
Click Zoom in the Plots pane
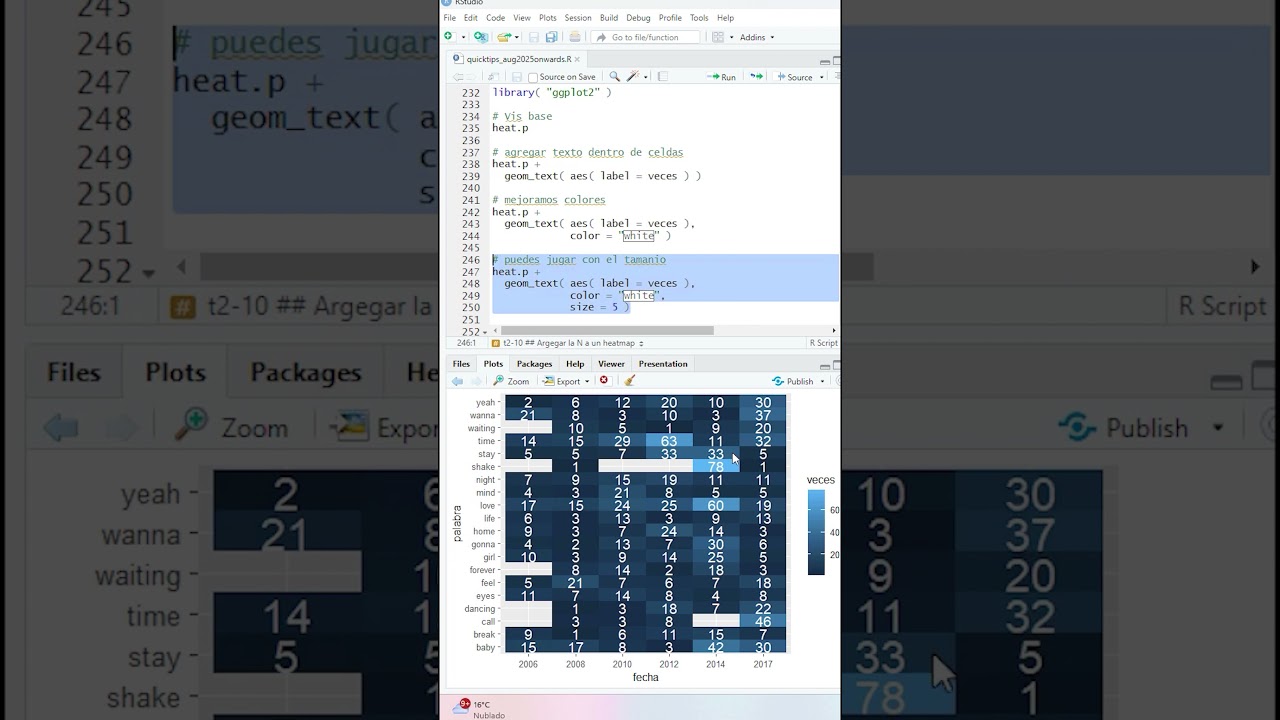click(x=511, y=381)
